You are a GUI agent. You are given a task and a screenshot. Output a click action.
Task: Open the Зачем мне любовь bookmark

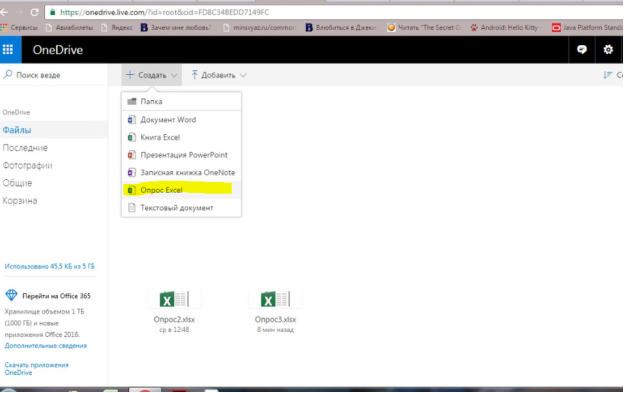(x=177, y=27)
